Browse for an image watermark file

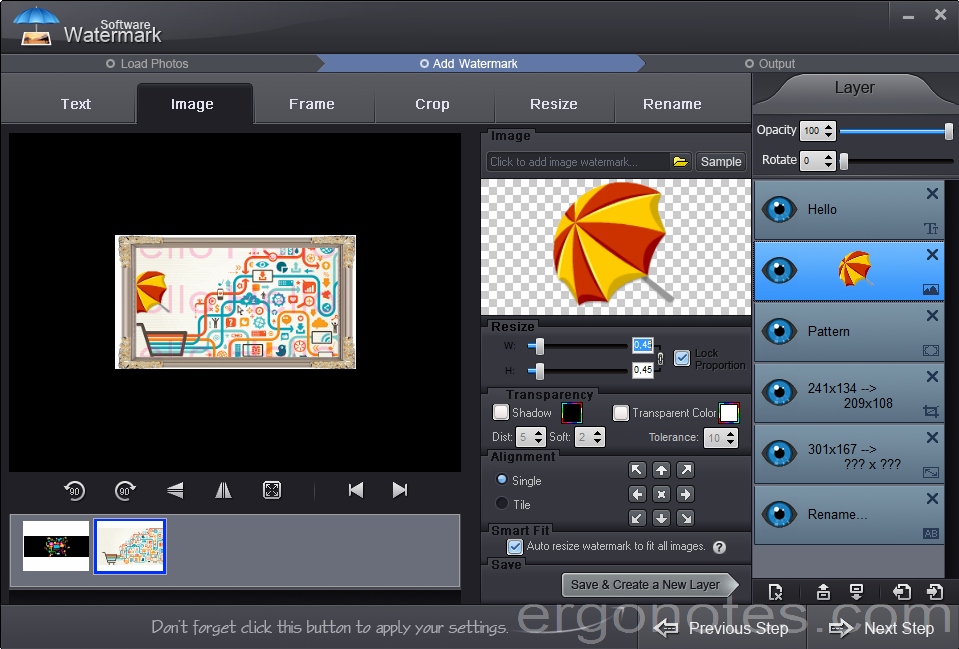click(x=680, y=161)
